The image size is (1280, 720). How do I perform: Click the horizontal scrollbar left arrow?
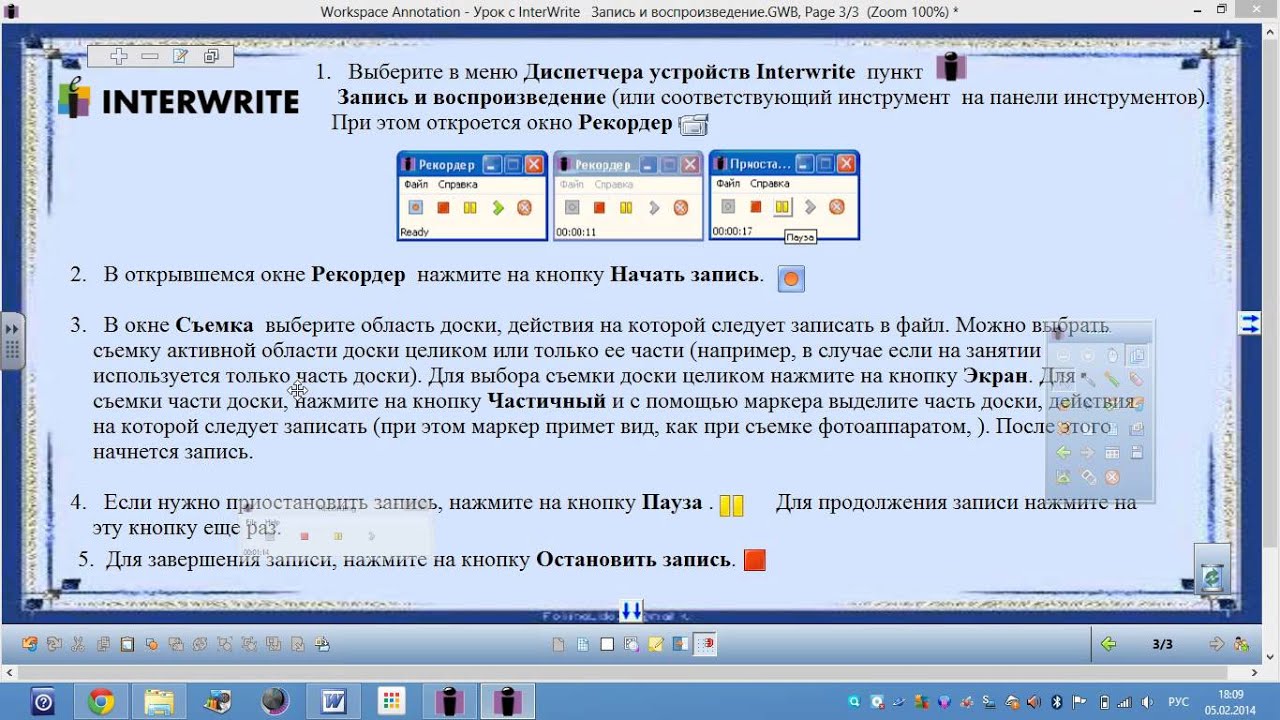pos(8,674)
